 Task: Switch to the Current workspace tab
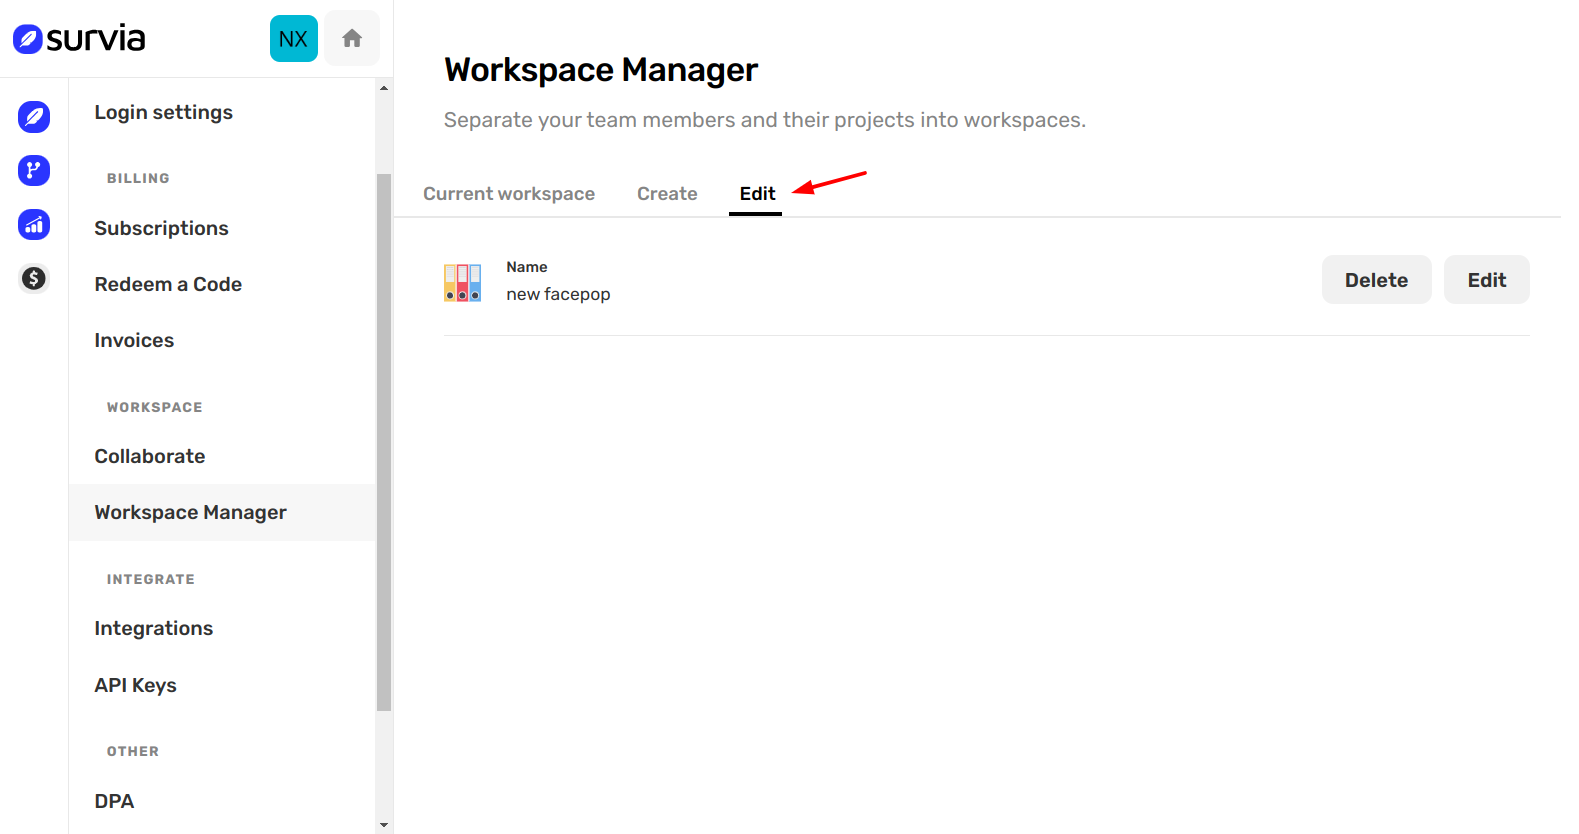tap(508, 194)
